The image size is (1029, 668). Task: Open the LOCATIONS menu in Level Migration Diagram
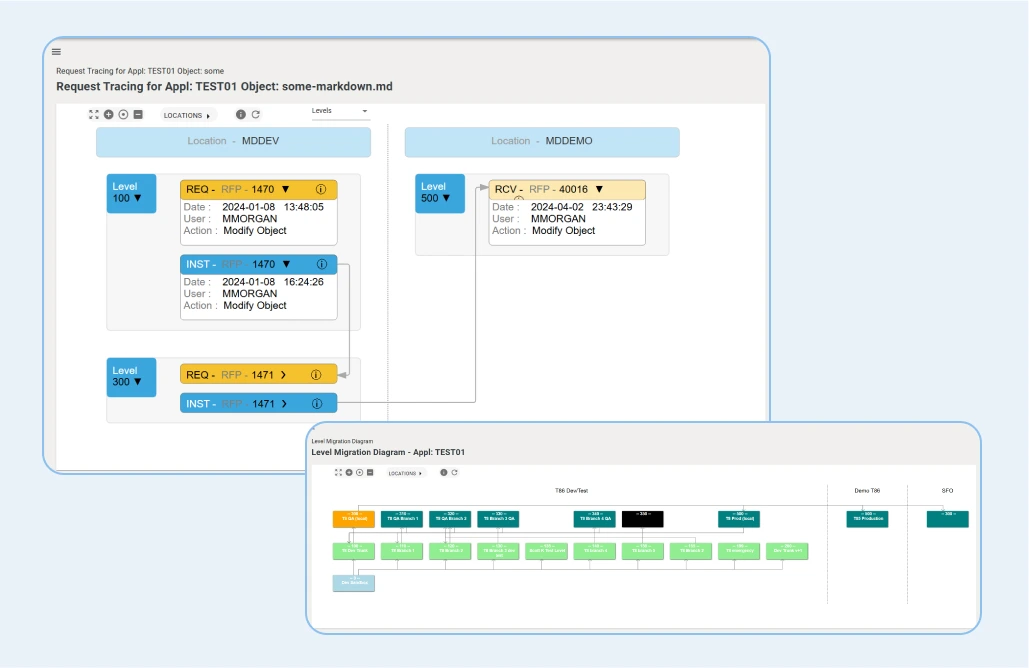click(x=405, y=473)
